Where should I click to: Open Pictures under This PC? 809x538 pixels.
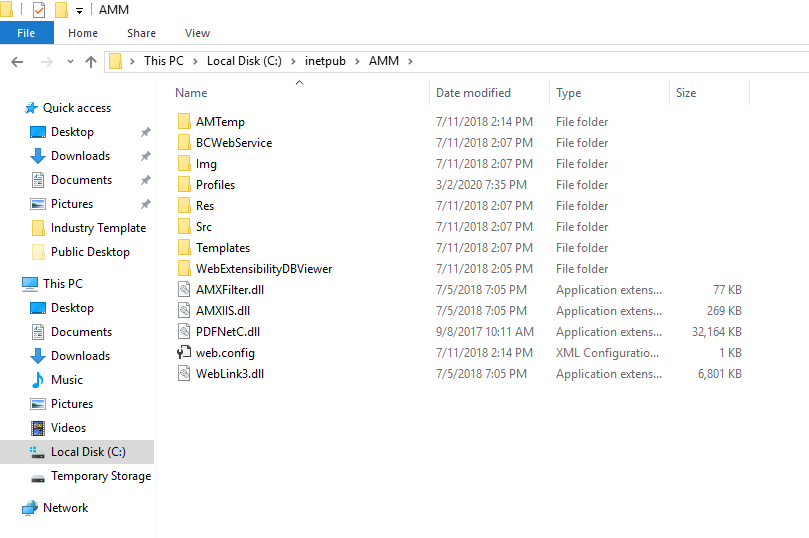tap(72, 404)
